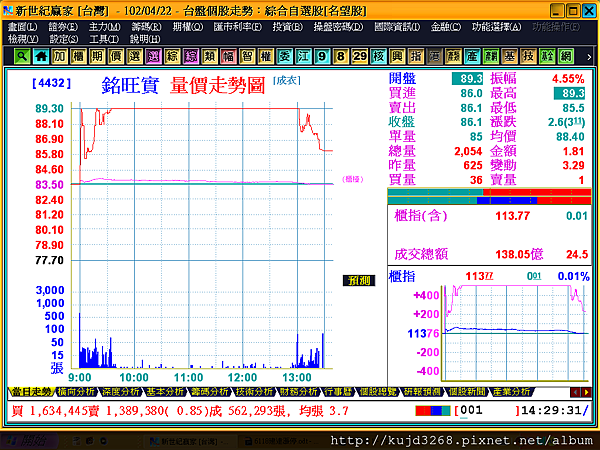Screen dimensions: 600x450
Task: Open the 工具(T) menu
Action: (x=104, y=39)
